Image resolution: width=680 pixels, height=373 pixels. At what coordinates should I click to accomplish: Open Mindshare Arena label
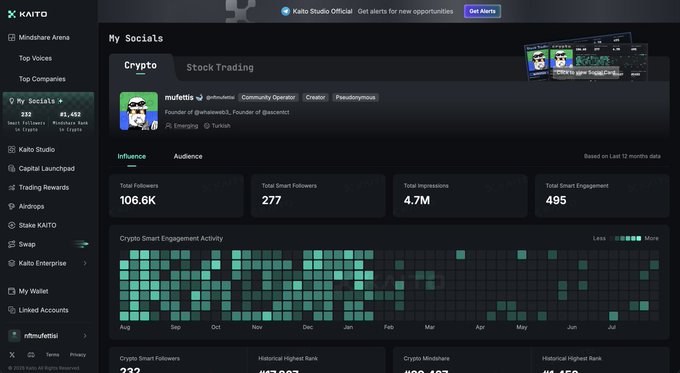coord(44,38)
